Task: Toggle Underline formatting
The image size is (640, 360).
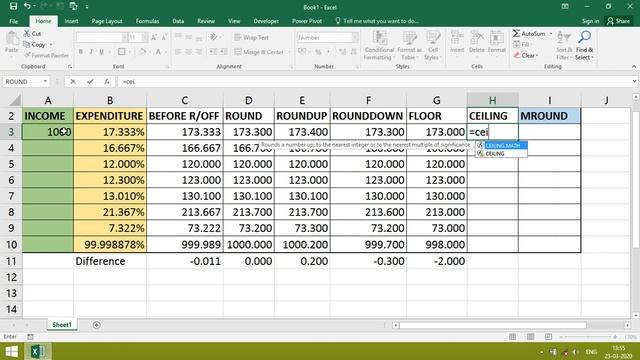Action: coord(101,52)
